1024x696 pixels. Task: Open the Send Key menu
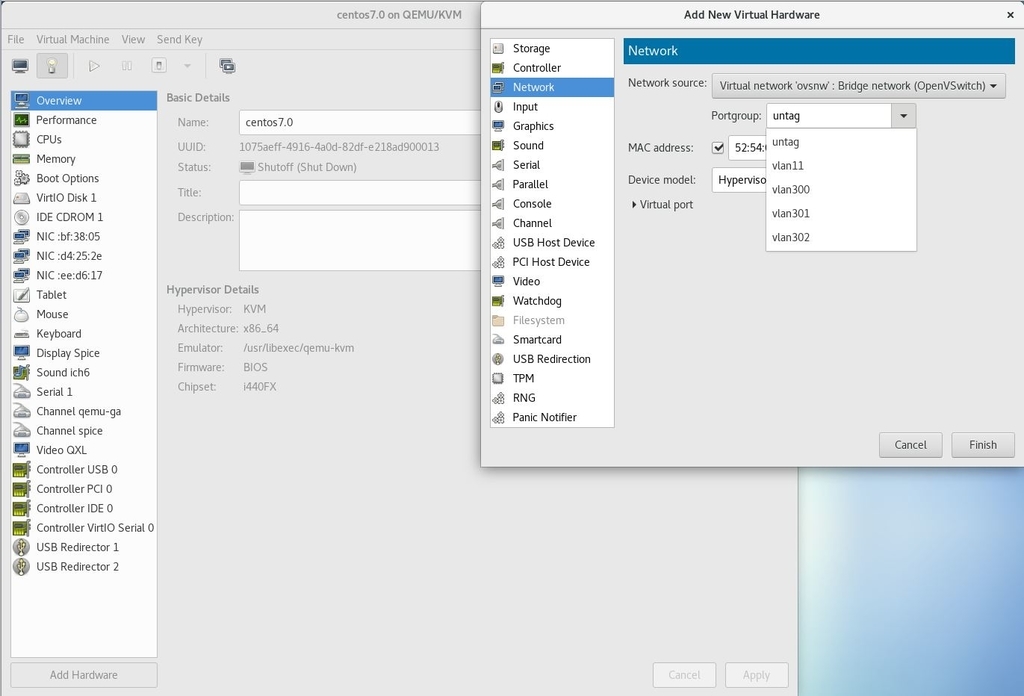pos(180,39)
